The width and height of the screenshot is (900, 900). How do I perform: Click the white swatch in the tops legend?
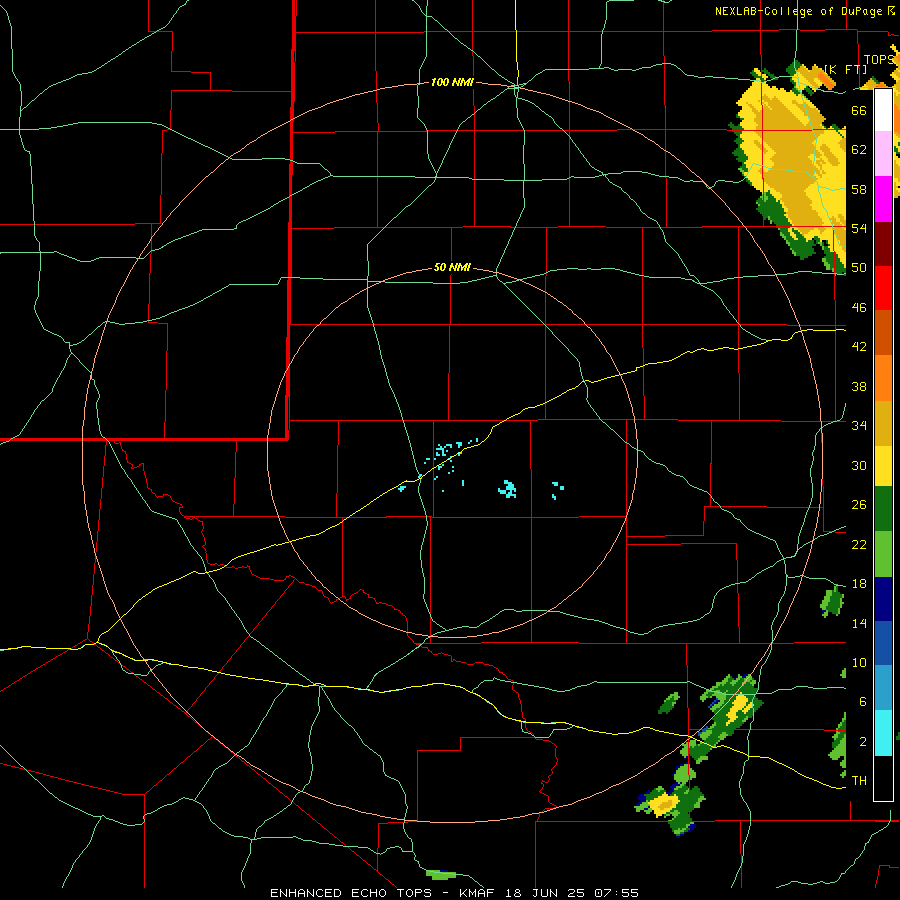pos(883,110)
